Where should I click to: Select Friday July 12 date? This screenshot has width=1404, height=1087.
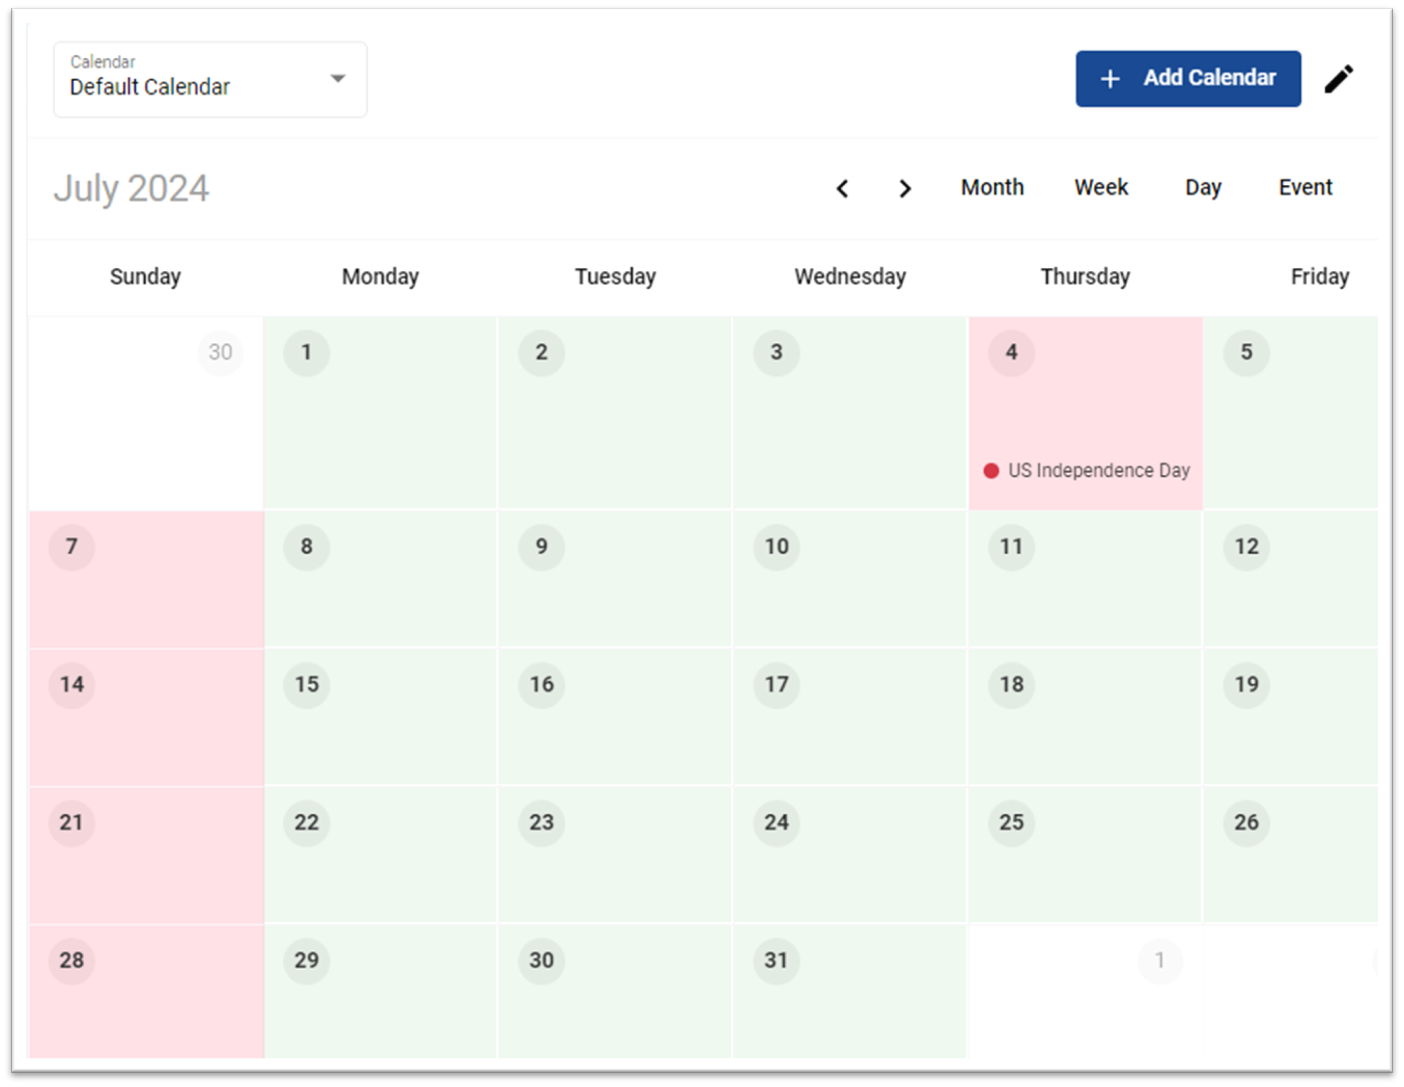coord(1246,546)
